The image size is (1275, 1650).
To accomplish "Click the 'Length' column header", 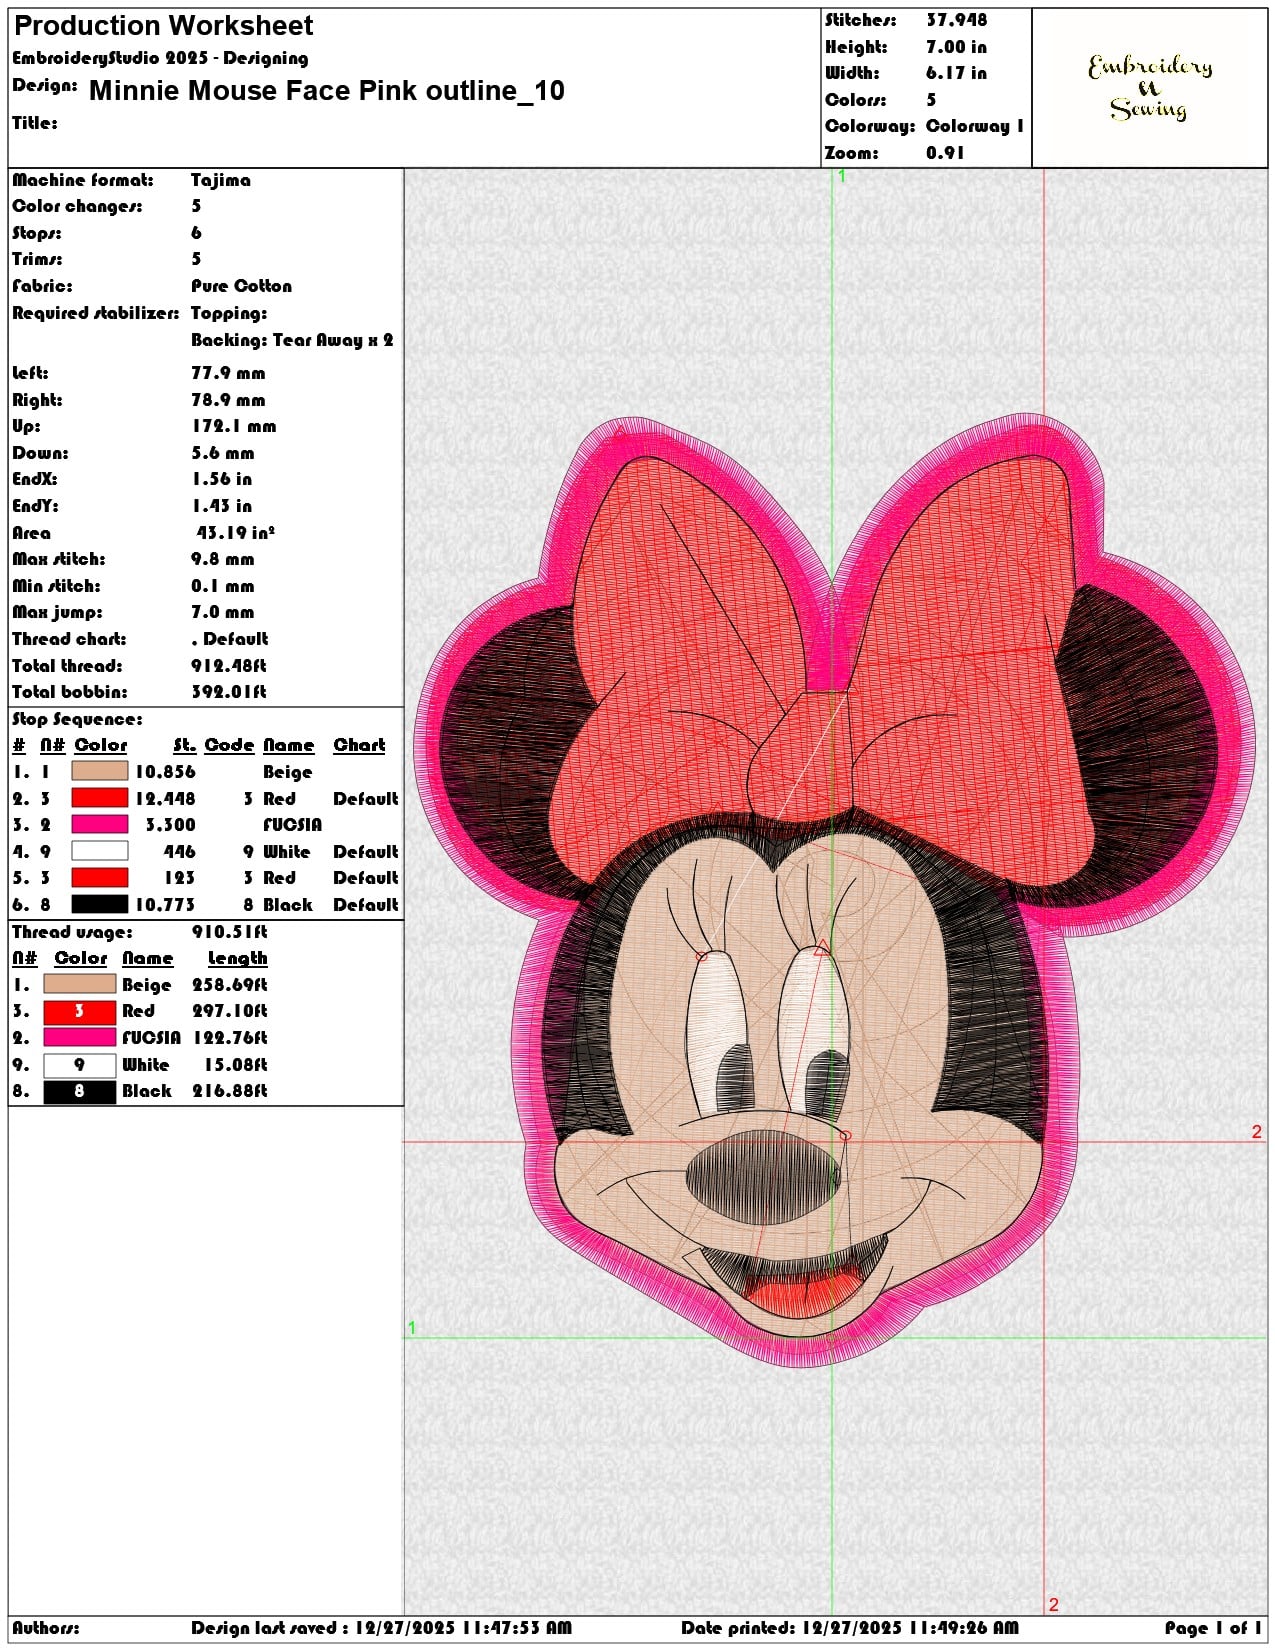I will (237, 958).
